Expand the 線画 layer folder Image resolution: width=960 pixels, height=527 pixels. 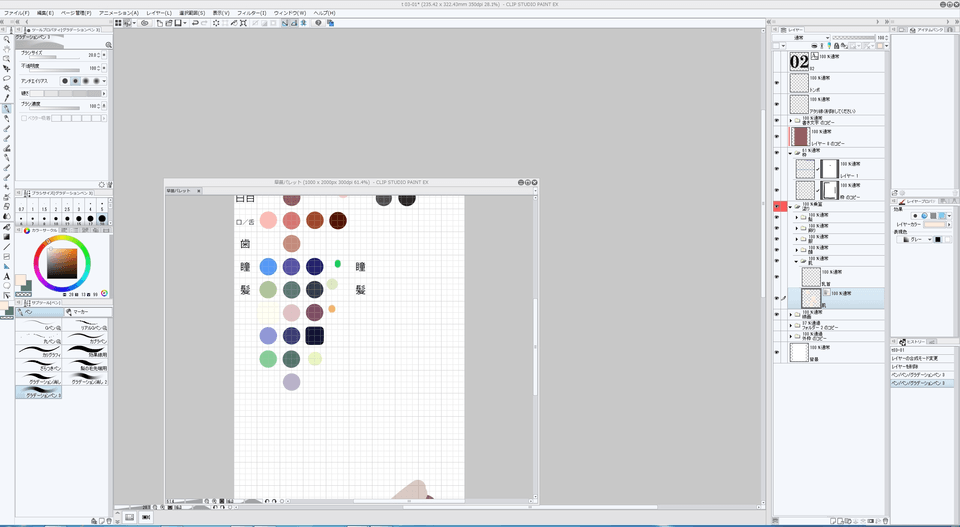(x=791, y=314)
